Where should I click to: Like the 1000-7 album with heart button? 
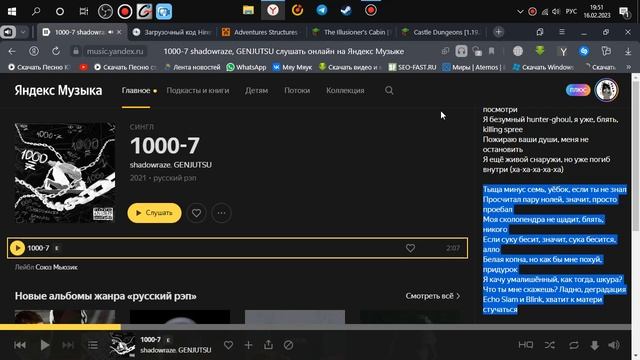tap(196, 213)
